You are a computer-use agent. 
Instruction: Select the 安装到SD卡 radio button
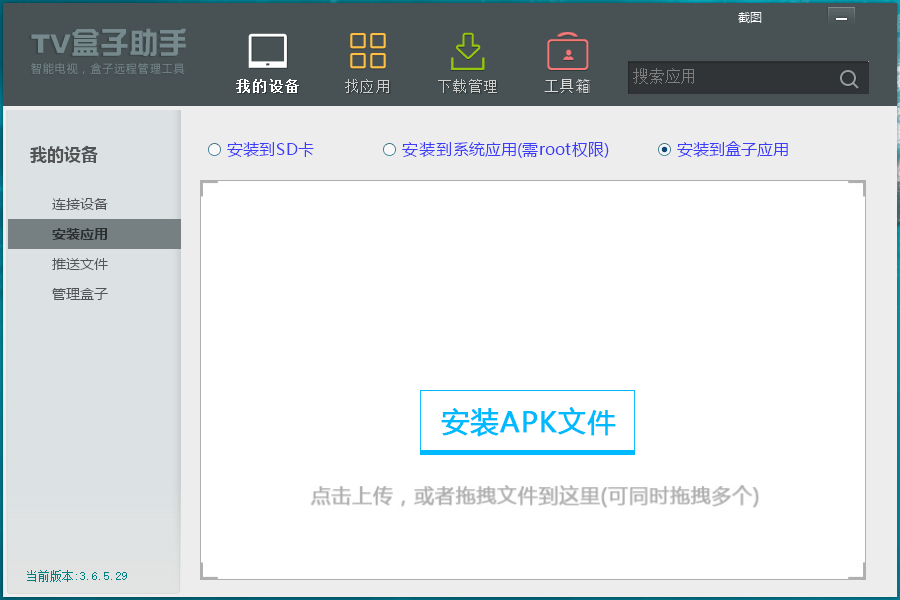click(214, 149)
